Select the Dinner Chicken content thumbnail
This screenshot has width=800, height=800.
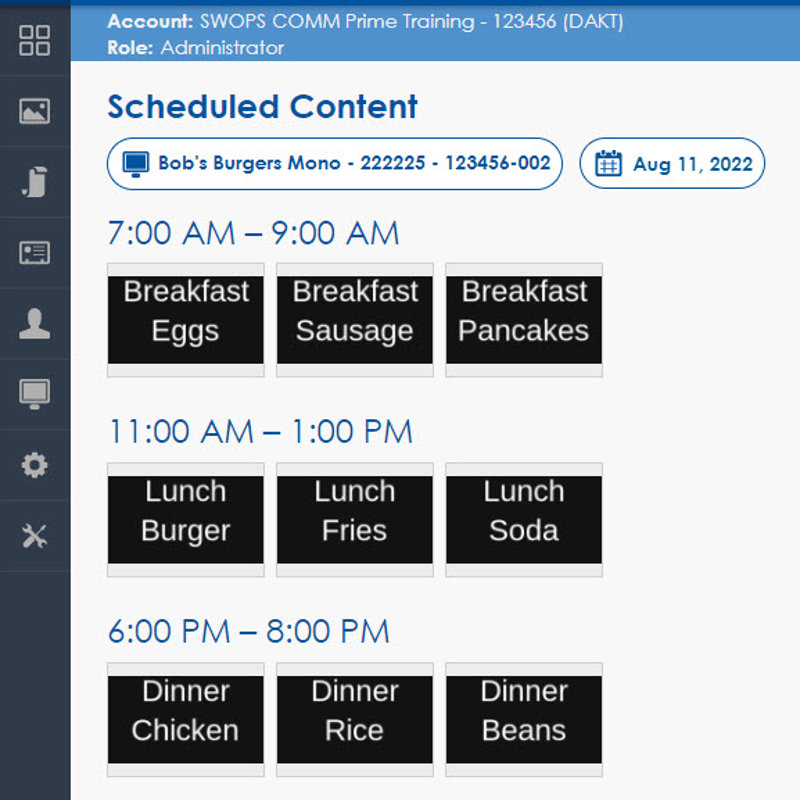coord(186,720)
